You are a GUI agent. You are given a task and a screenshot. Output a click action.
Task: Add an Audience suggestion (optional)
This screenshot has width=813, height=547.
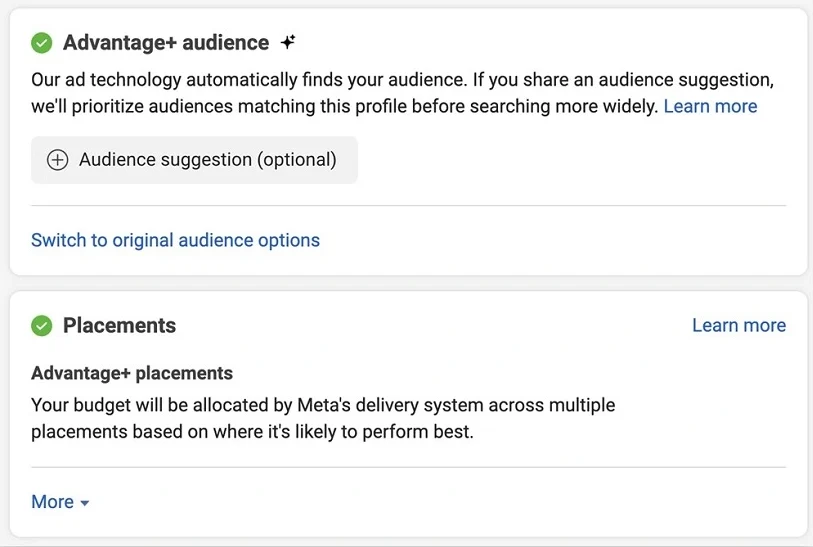pyautogui.click(x=194, y=160)
